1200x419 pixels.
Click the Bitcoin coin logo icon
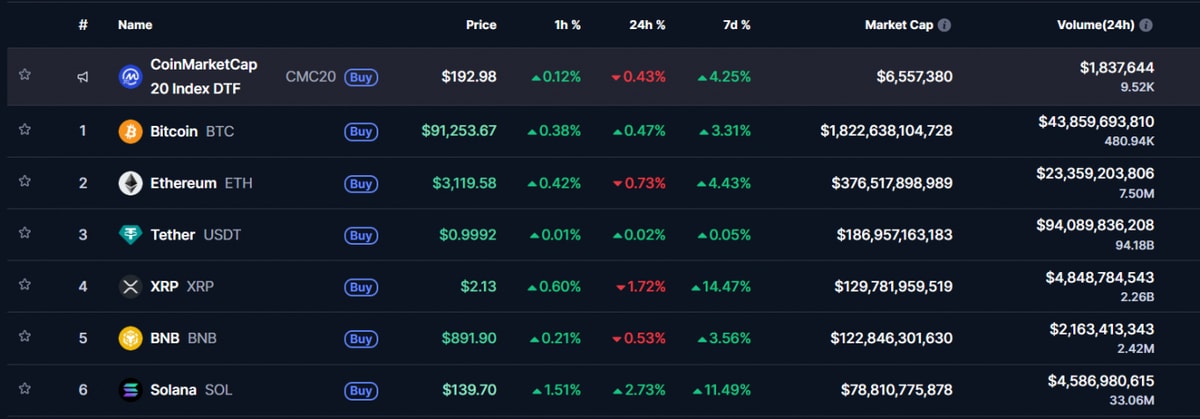click(130, 131)
